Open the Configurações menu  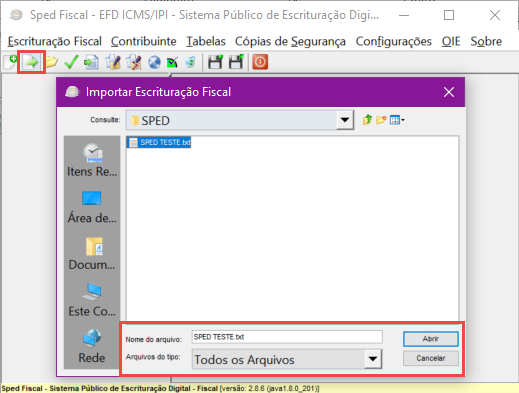393,41
